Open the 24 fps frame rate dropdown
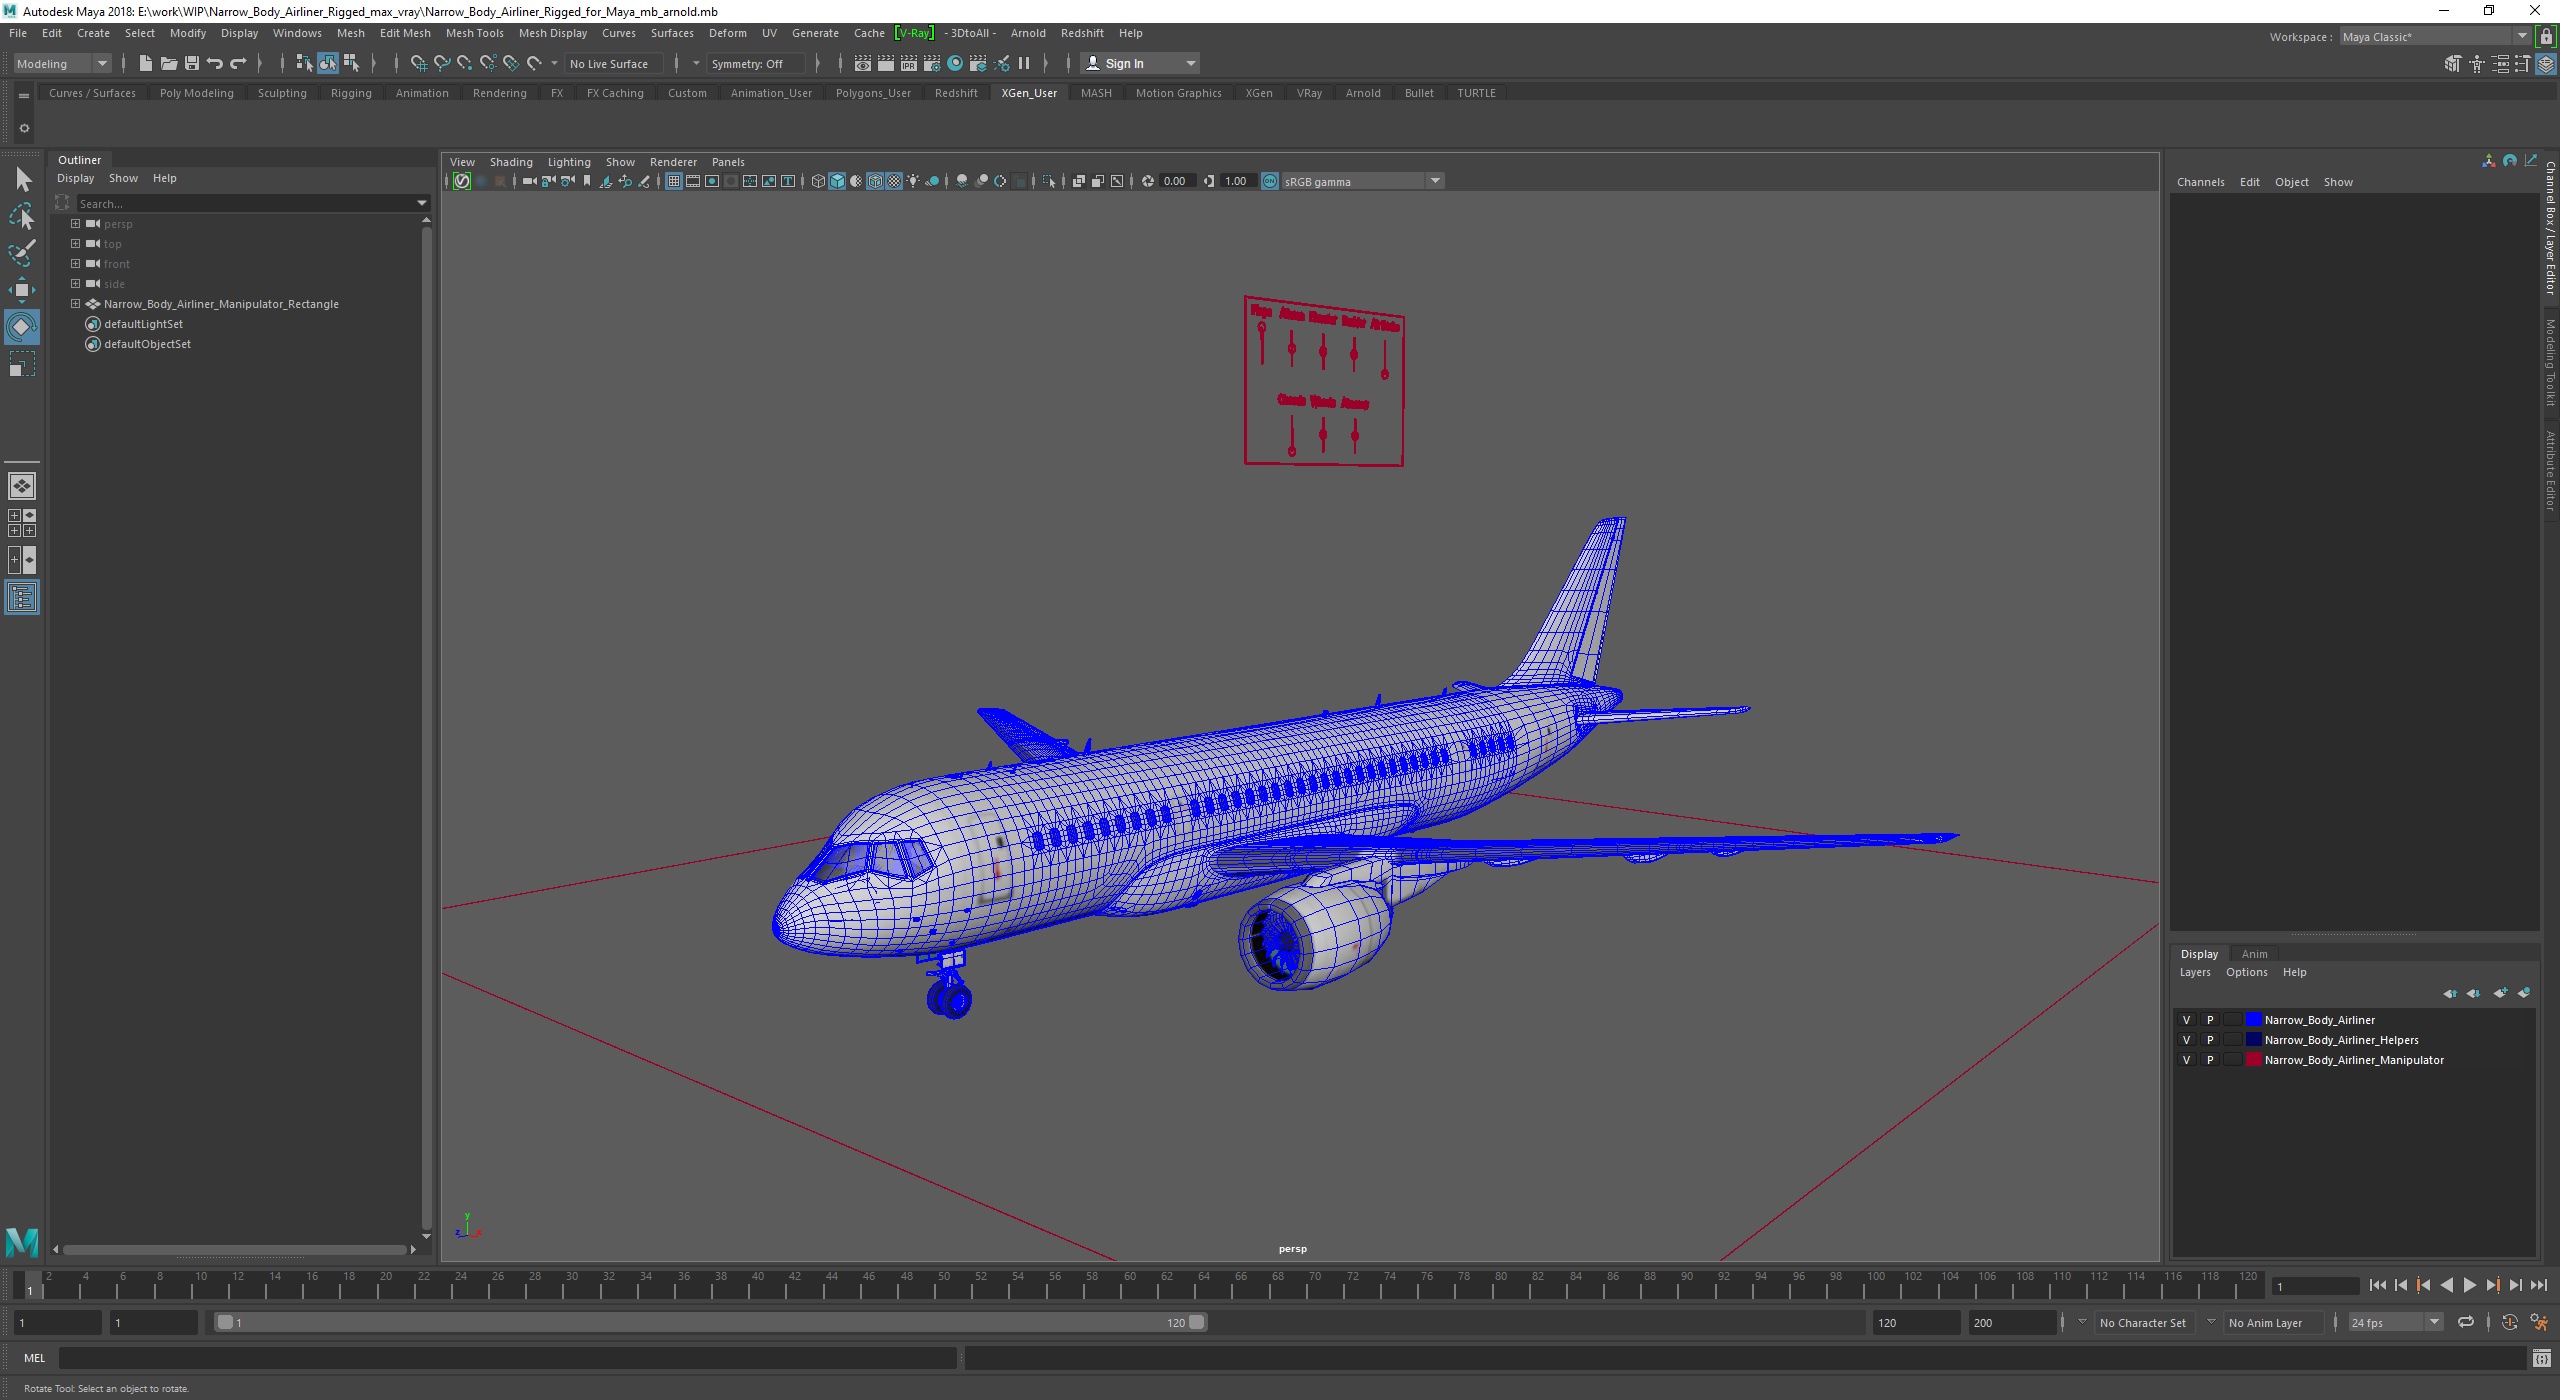Image resolution: width=2560 pixels, height=1400 pixels. (2395, 1322)
